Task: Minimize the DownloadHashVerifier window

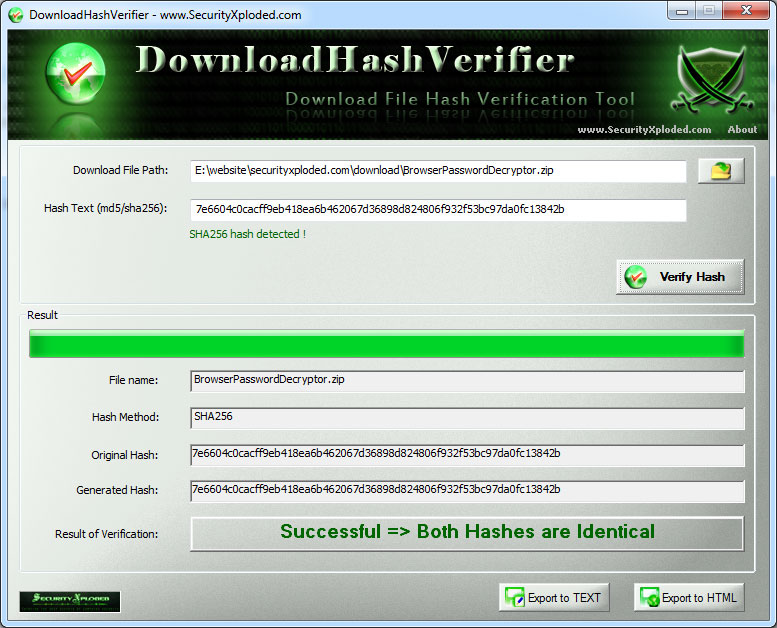Action: (x=683, y=12)
